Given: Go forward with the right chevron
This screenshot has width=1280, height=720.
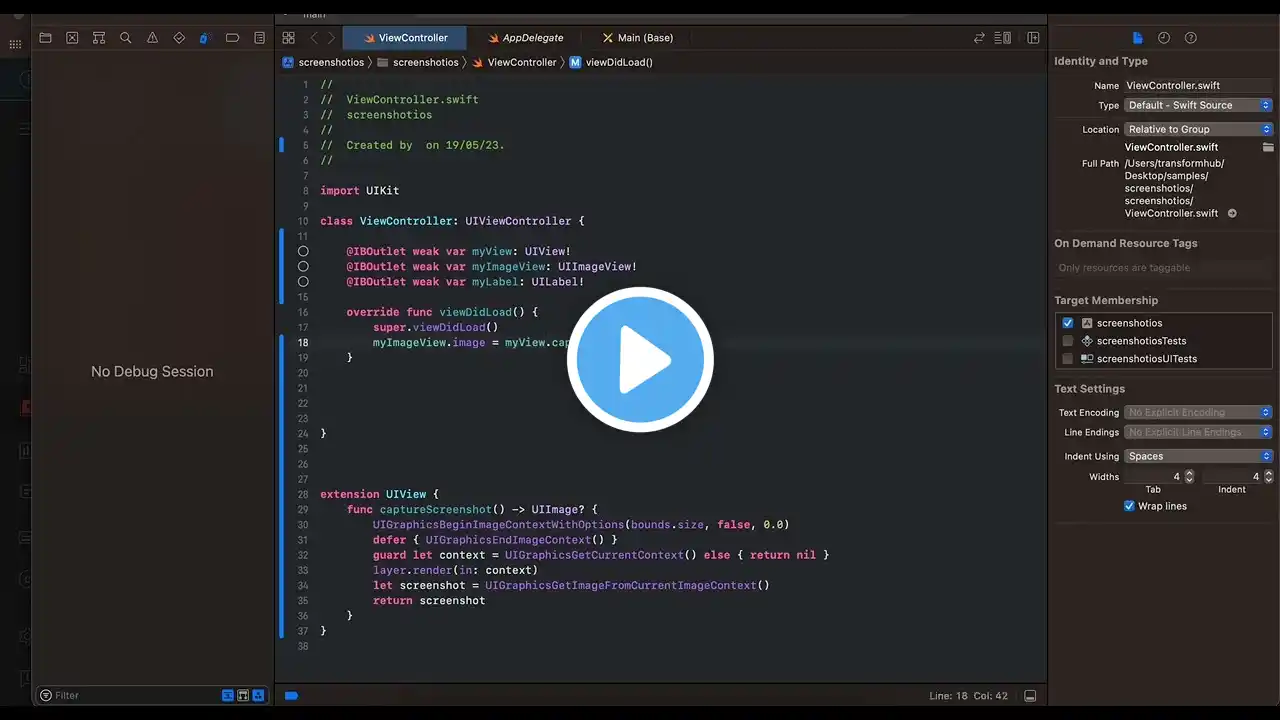Looking at the screenshot, I should coord(331,38).
